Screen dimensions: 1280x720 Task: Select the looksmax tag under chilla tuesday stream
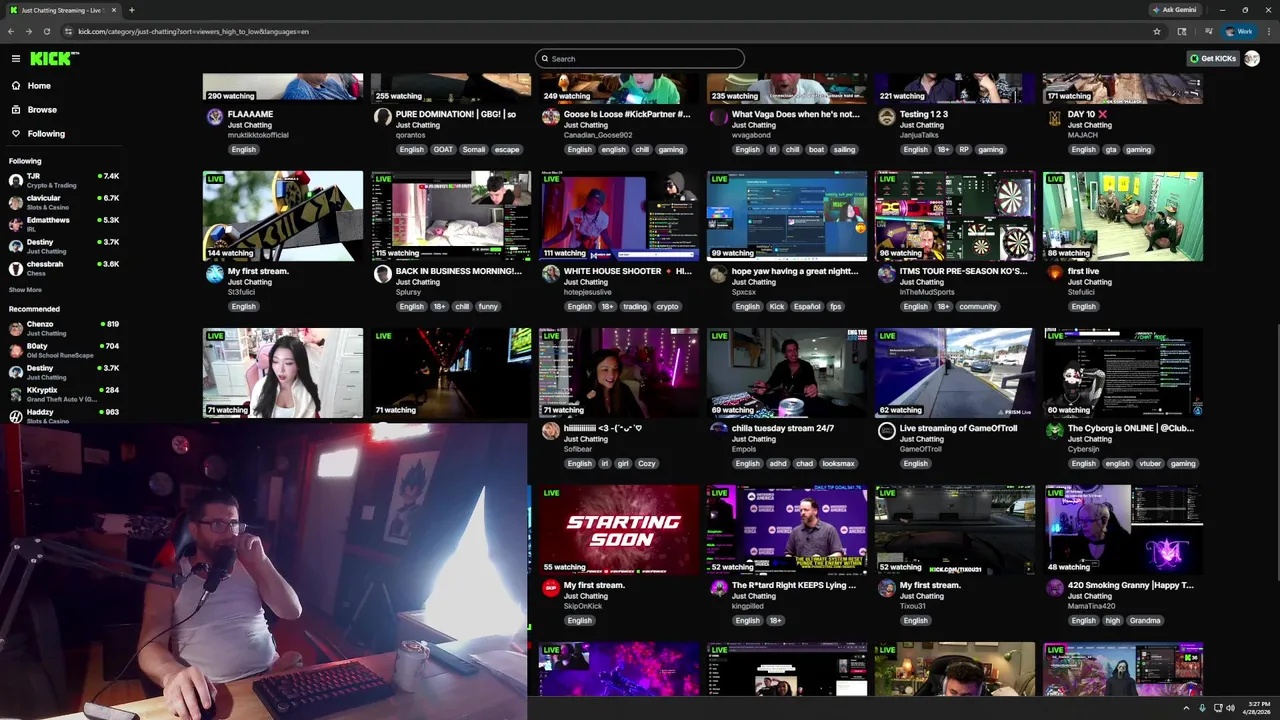tap(838, 464)
